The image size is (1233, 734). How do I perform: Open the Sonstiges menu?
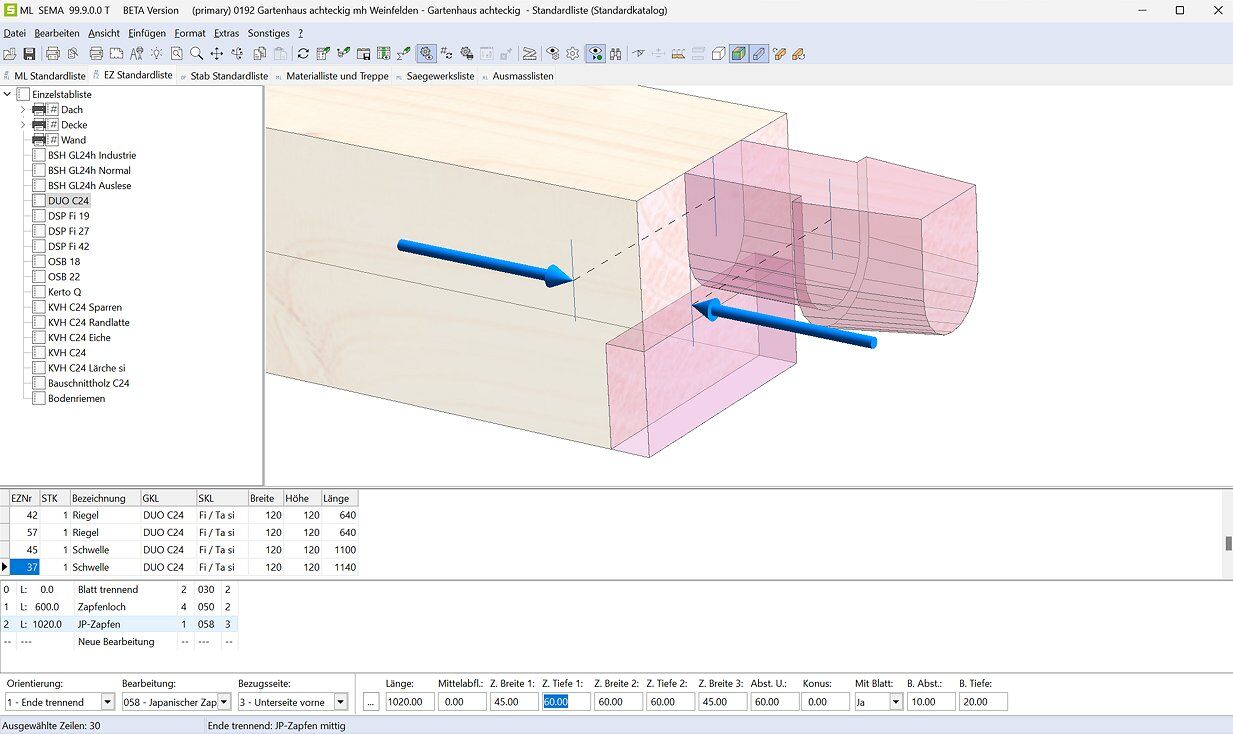[269, 33]
